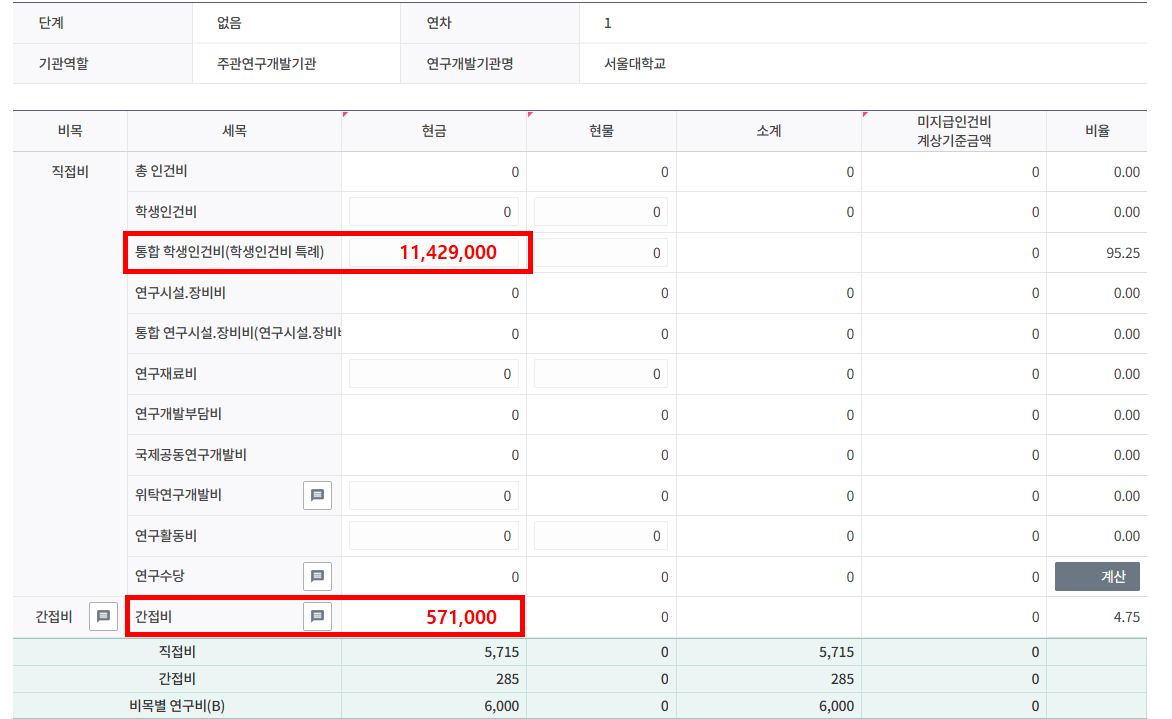Open the comment icon for 연구수당
The height and width of the screenshot is (719, 1172).
[317, 576]
